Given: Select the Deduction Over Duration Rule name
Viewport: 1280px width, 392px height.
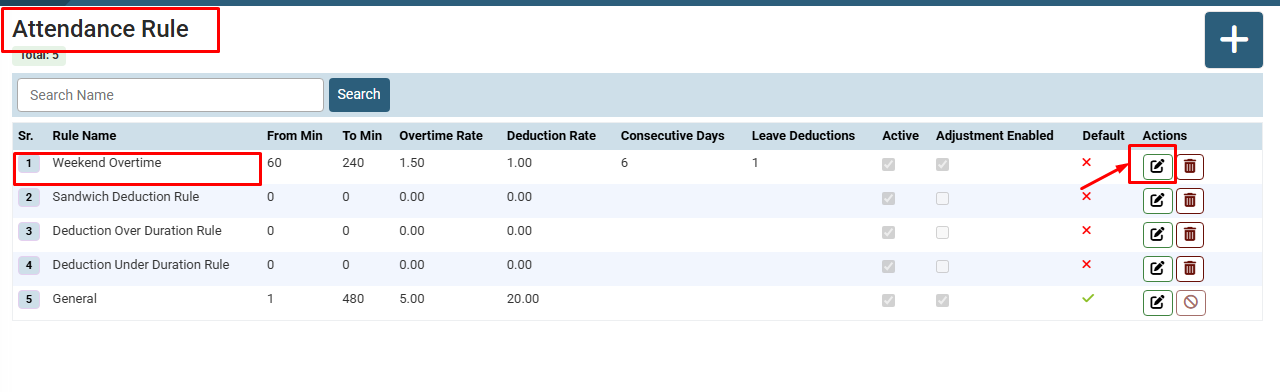Looking at the screenshot, I should (x=137, y=230).
